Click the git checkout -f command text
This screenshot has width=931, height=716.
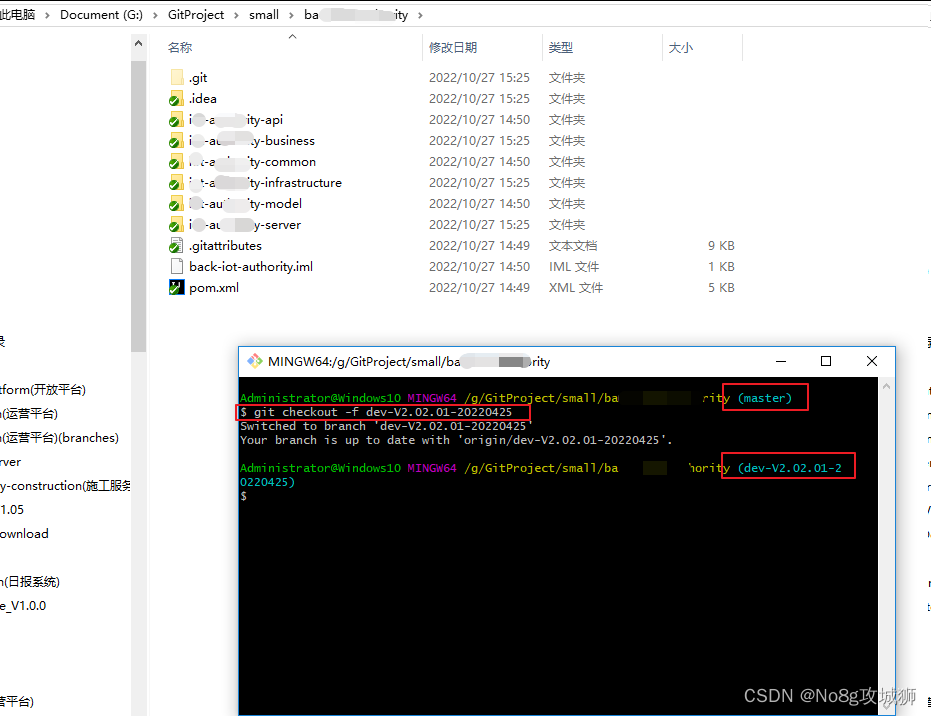(382, 412)
